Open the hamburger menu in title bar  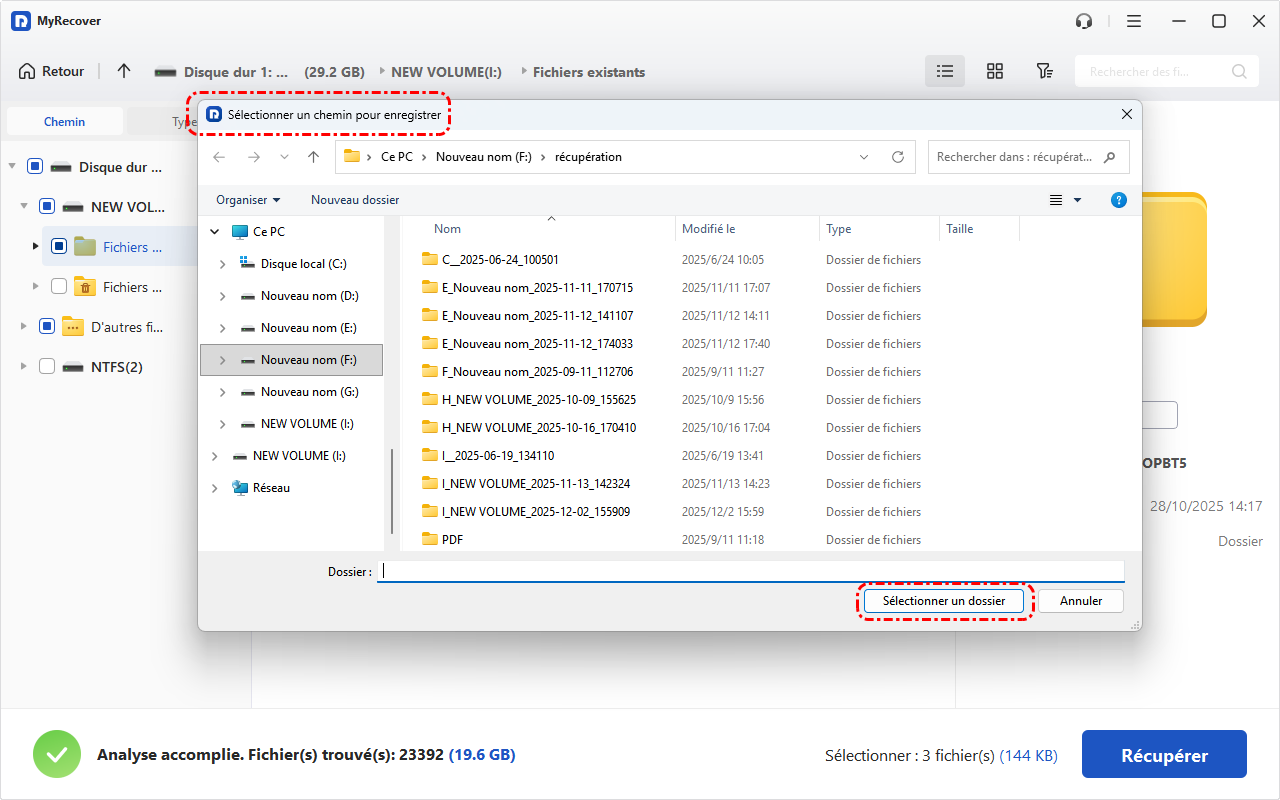tap(1134, 21)
